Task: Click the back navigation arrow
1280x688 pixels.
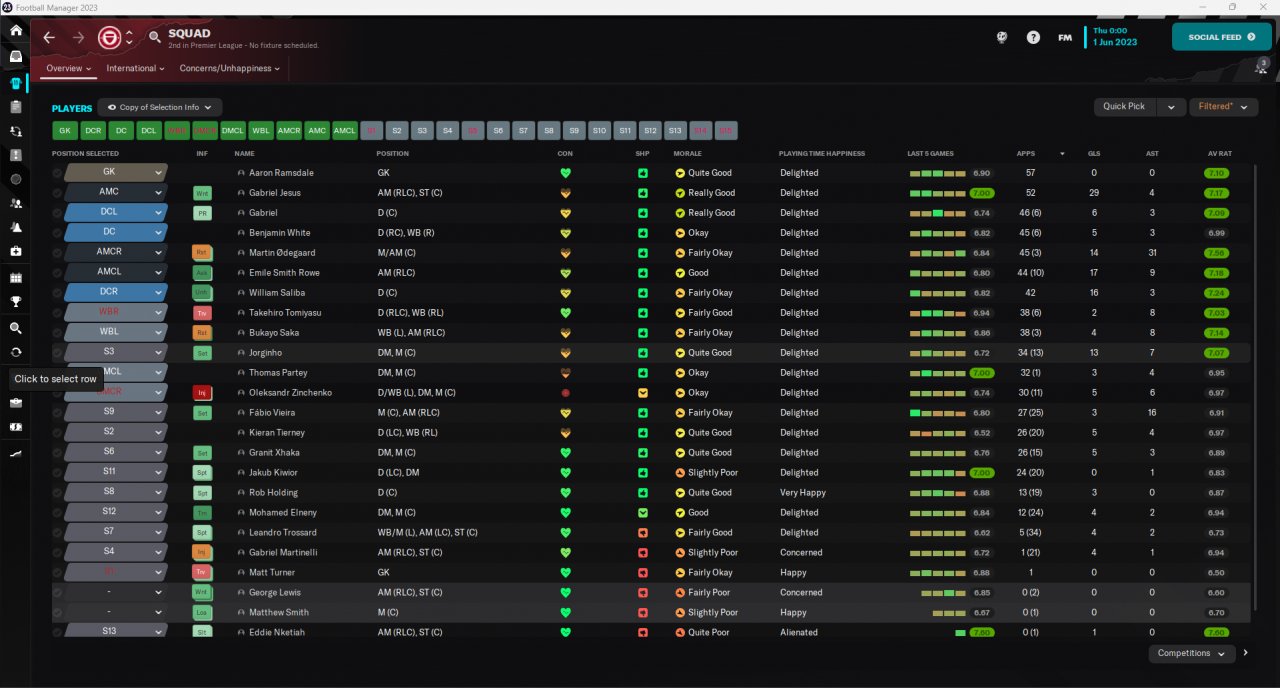Action: pyautogui.click(x=49, y=38)
